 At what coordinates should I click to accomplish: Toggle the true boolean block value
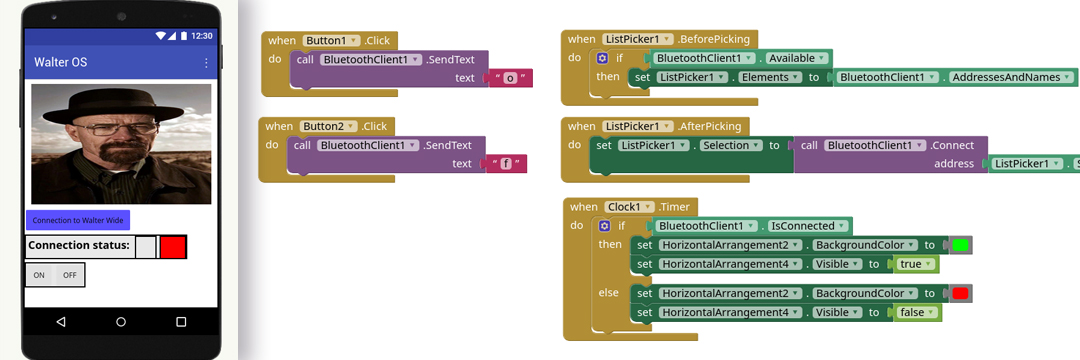915,264
